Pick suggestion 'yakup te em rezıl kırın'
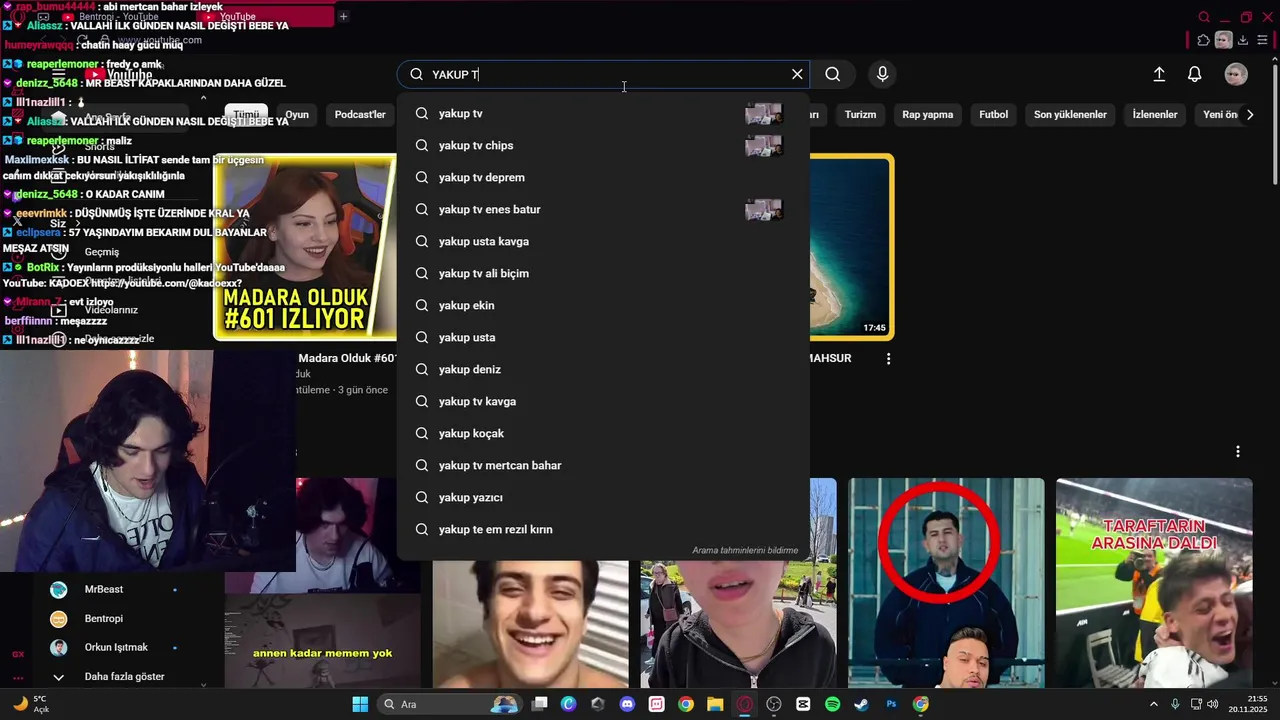This screenshot has width=1280, height=720. pyautogui.click(x=603, y=529)
